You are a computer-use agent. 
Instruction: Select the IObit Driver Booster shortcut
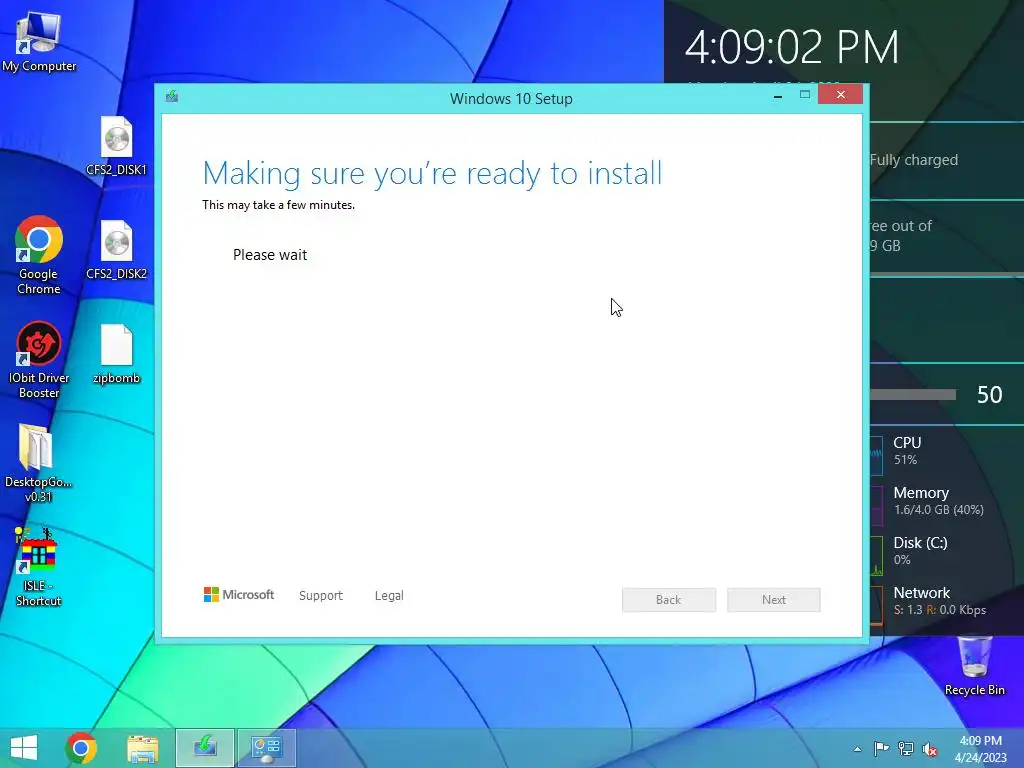pos(39,359)
